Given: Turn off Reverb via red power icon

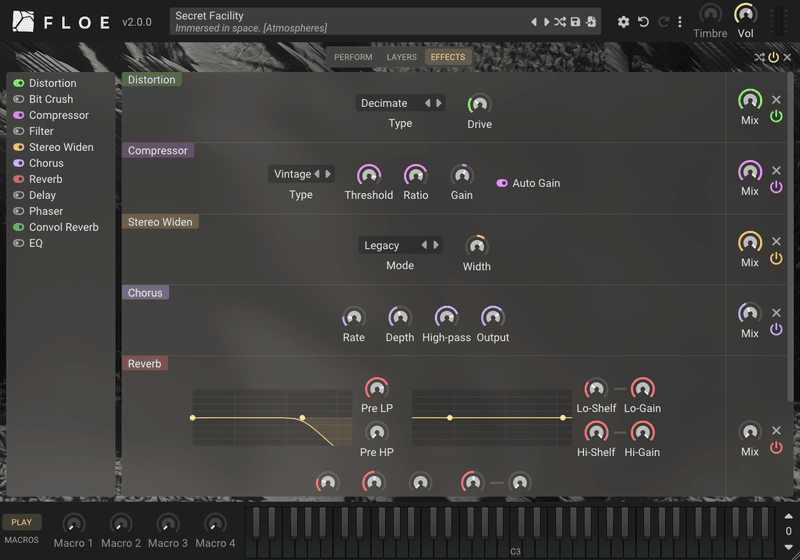Looking at the screenshot, I should [x=776, y=448].
